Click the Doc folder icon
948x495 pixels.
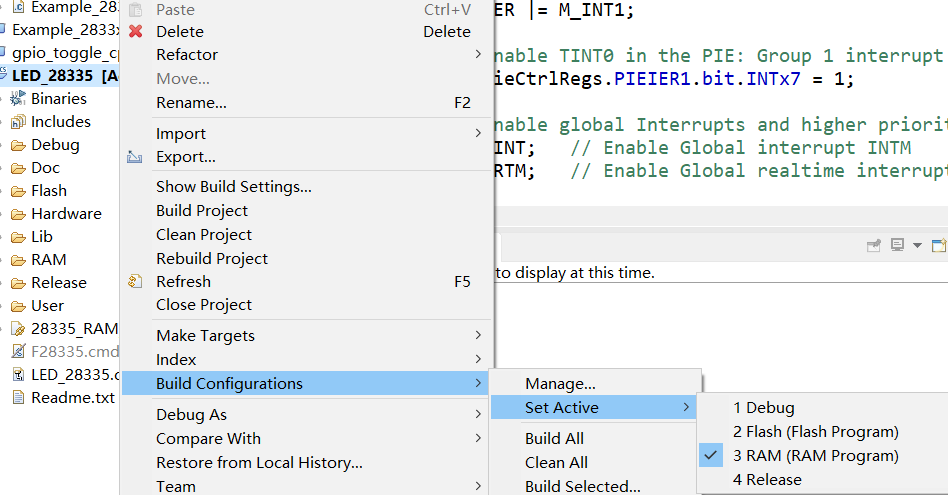[x=19, y=168]
